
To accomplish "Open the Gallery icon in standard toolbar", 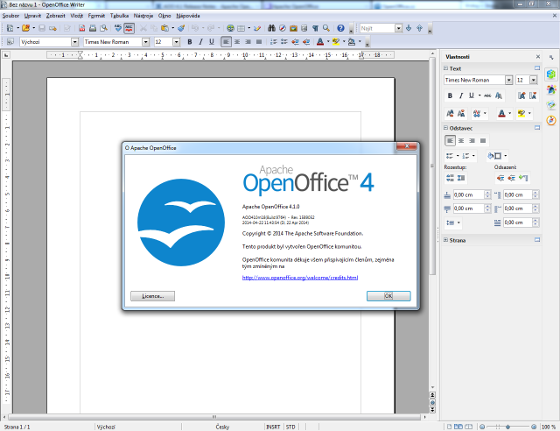I will pyautogui.click(x=293, y=28).
